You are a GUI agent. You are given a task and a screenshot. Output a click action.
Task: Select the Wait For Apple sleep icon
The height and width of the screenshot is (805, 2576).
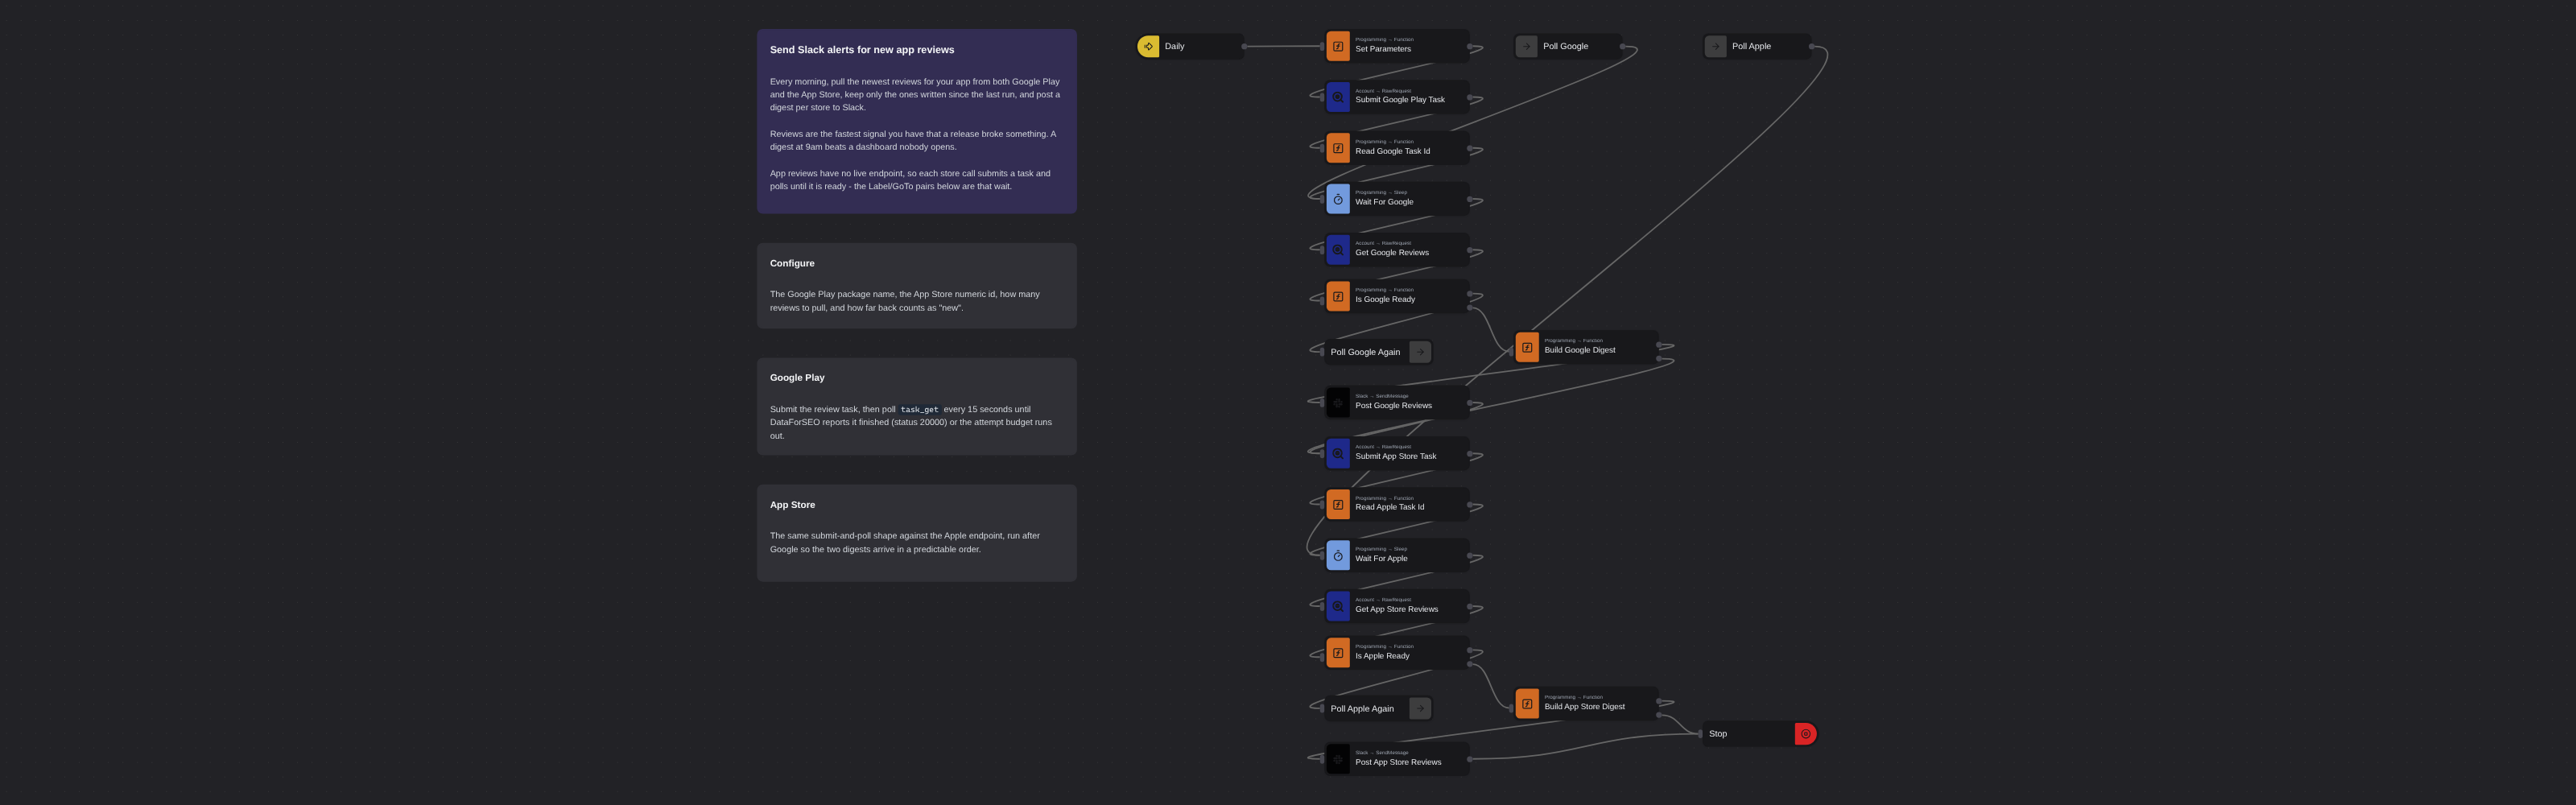(1338, 556)
